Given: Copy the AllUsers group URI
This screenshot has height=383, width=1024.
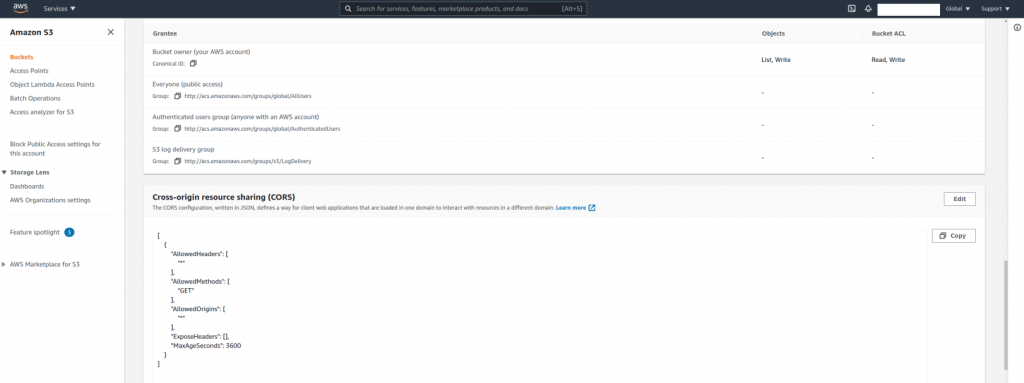Looking at the screenshot, I should tap(177, 96).
